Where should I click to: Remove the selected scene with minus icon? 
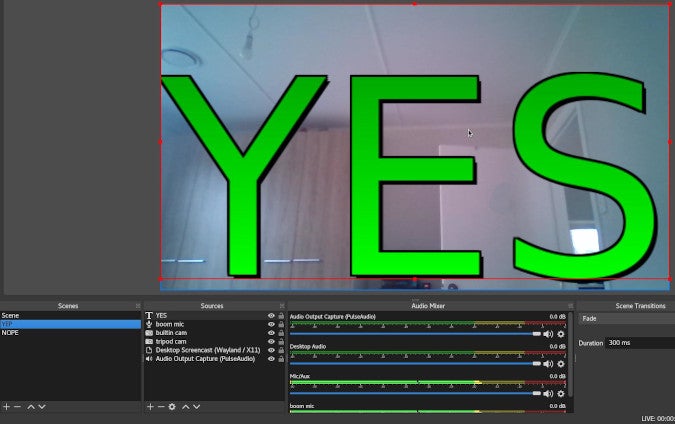point(17,407)
